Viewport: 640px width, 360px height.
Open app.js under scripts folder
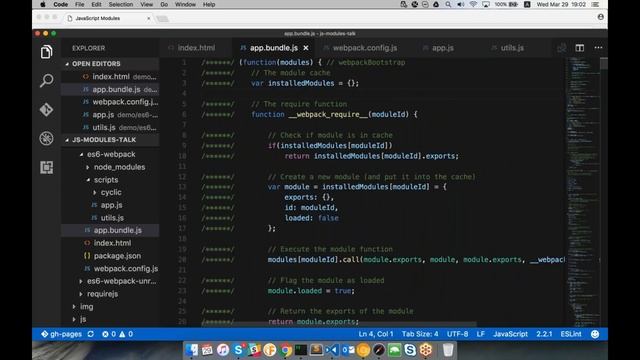click(x=110, y=205)
